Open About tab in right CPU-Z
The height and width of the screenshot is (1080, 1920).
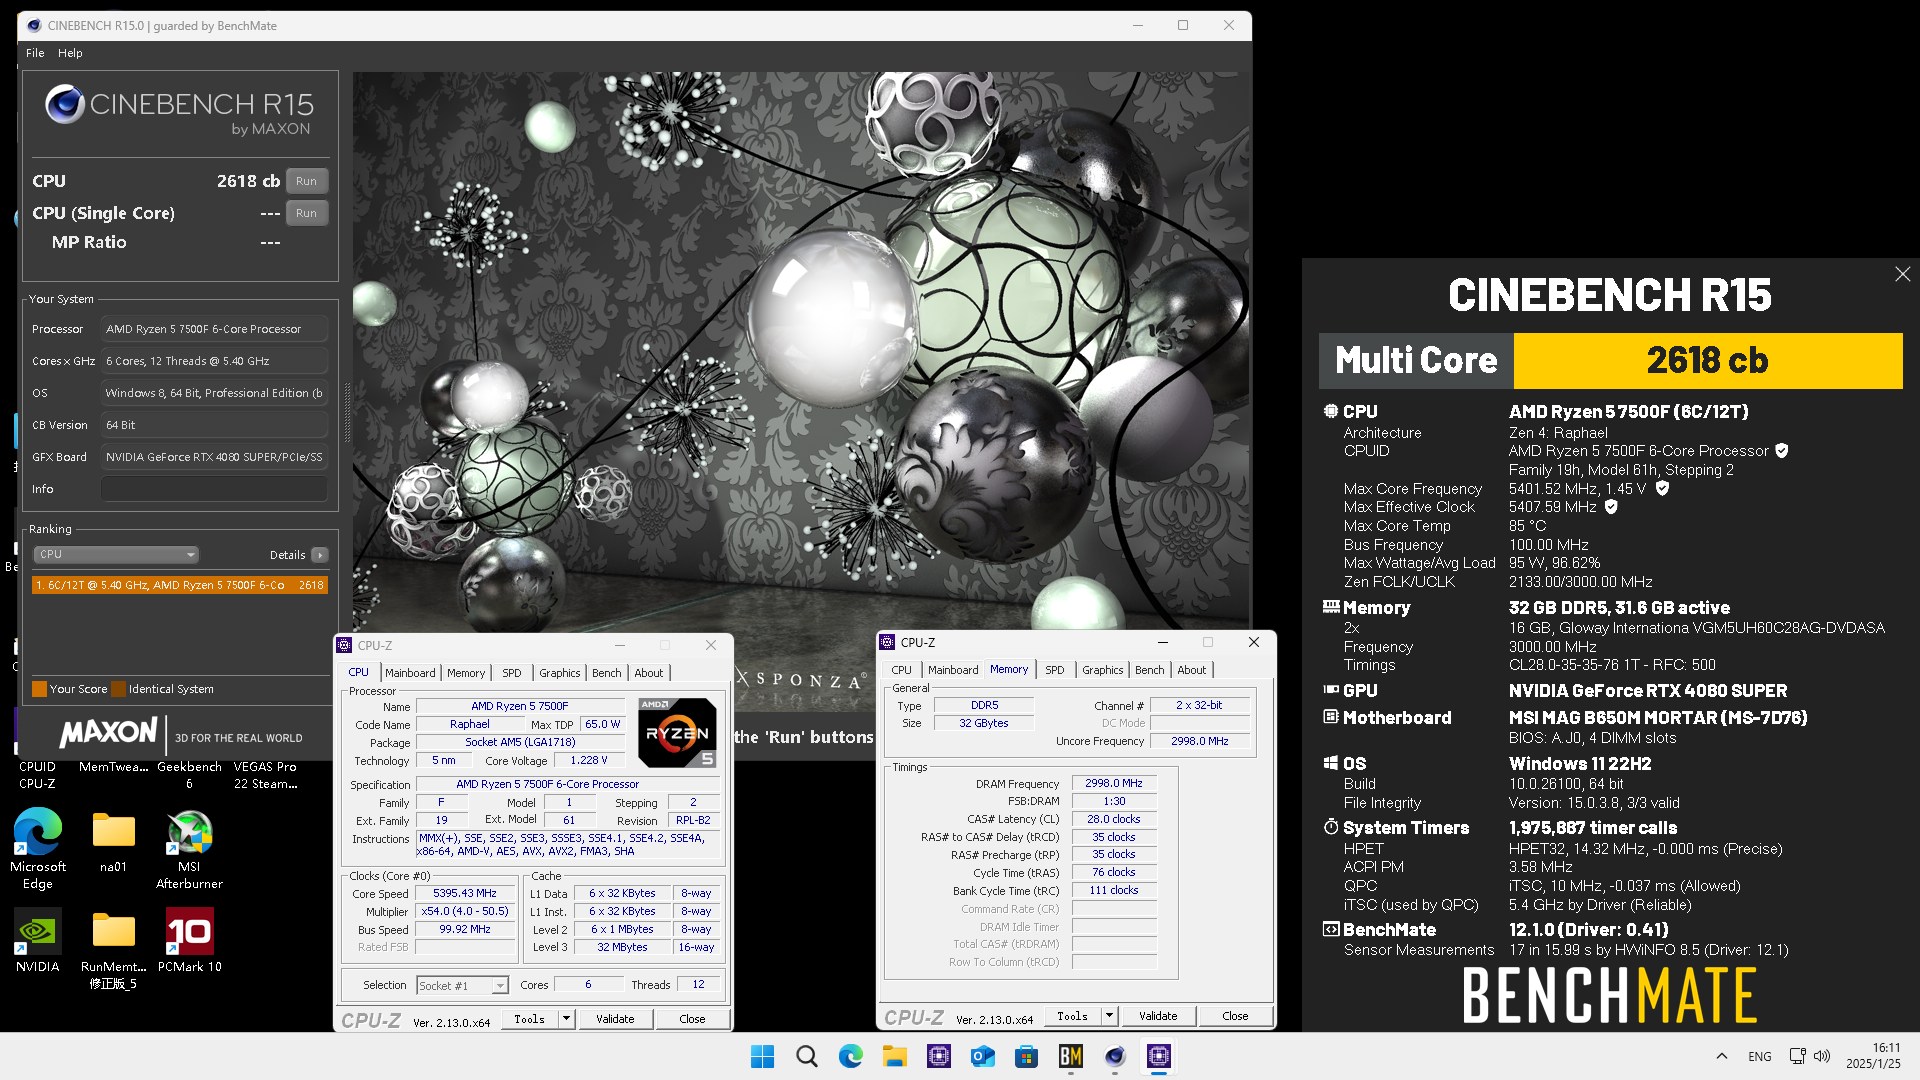[x=1191, y=670]
